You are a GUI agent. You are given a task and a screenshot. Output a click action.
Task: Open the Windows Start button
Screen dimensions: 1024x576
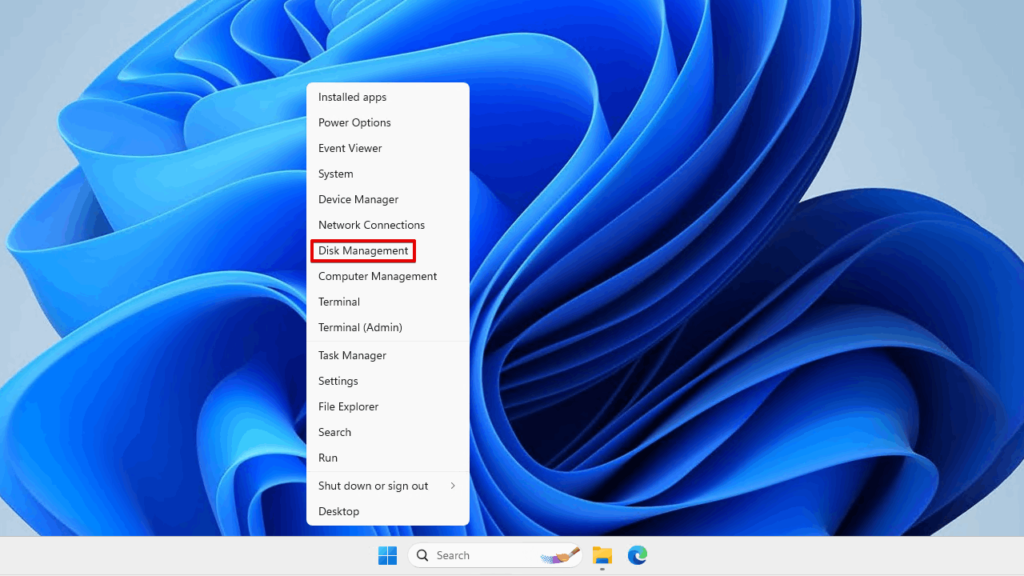click(x=387, y=555)
